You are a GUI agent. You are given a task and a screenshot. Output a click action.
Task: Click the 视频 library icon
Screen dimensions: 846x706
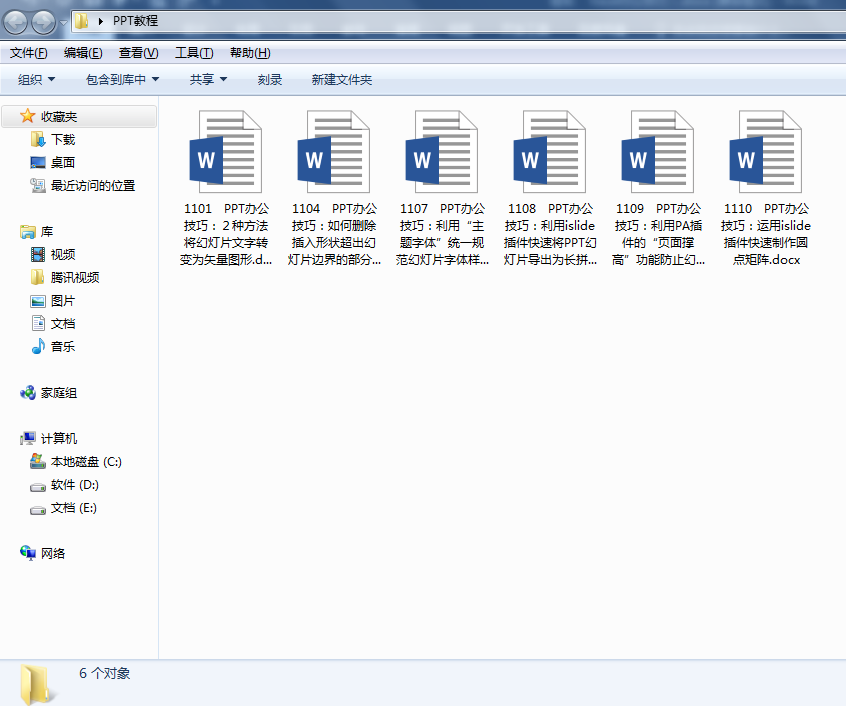pos(38,255)
